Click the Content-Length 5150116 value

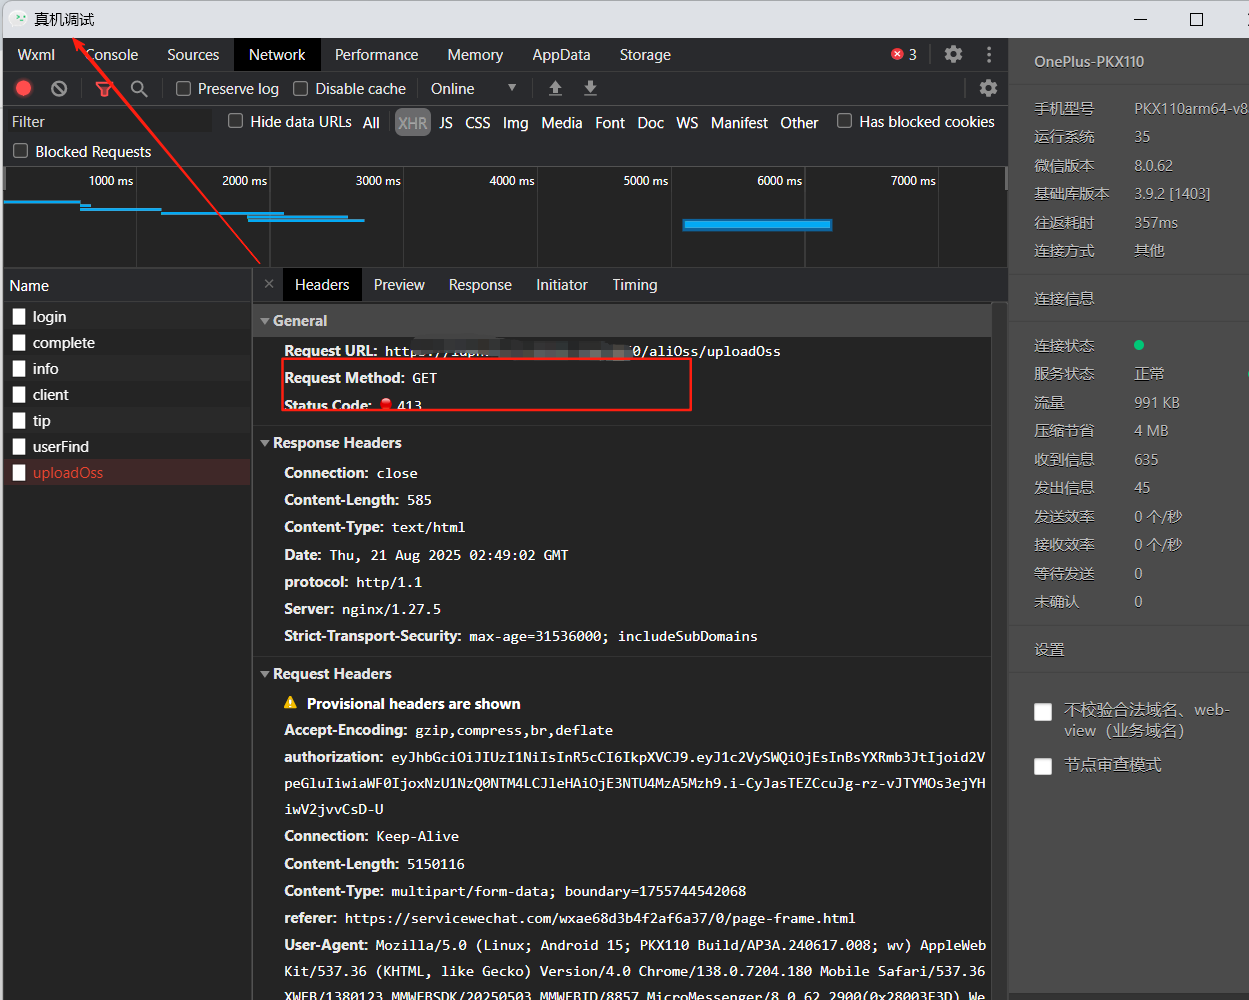click(435, 864)
